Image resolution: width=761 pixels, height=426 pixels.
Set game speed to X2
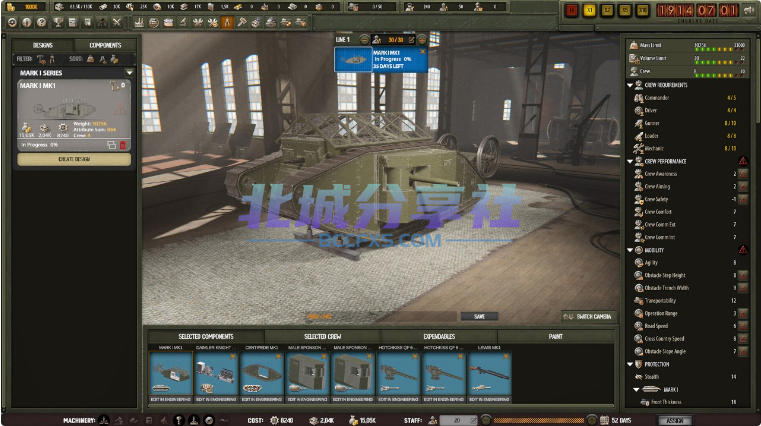point(607,11)
